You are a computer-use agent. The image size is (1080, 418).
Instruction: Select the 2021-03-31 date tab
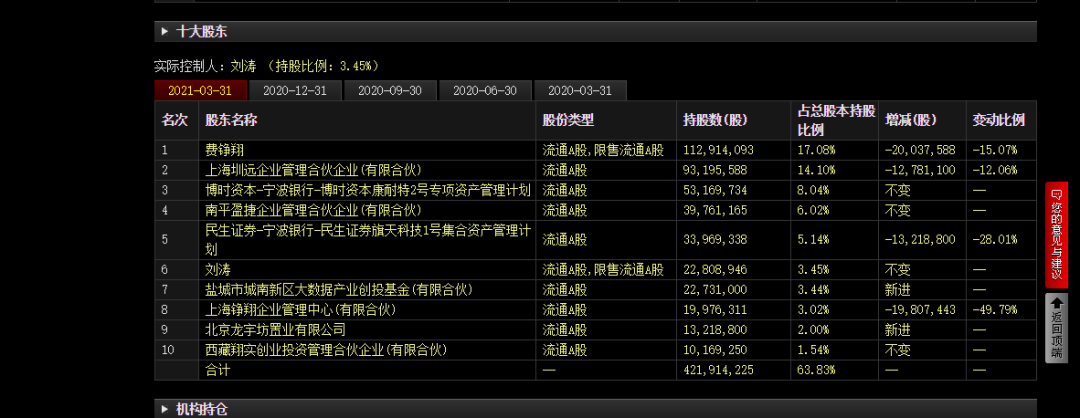200,91
